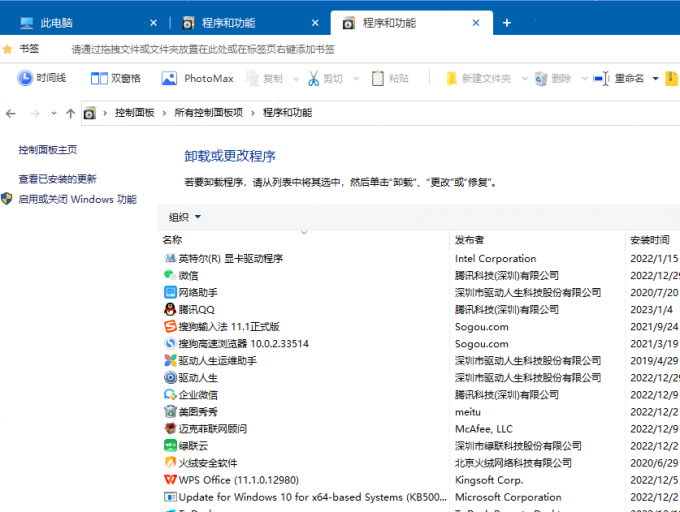The width and height of the screenshot is (680, 512).
Task: Open a new tab with plus button
Action: [507, 22]
